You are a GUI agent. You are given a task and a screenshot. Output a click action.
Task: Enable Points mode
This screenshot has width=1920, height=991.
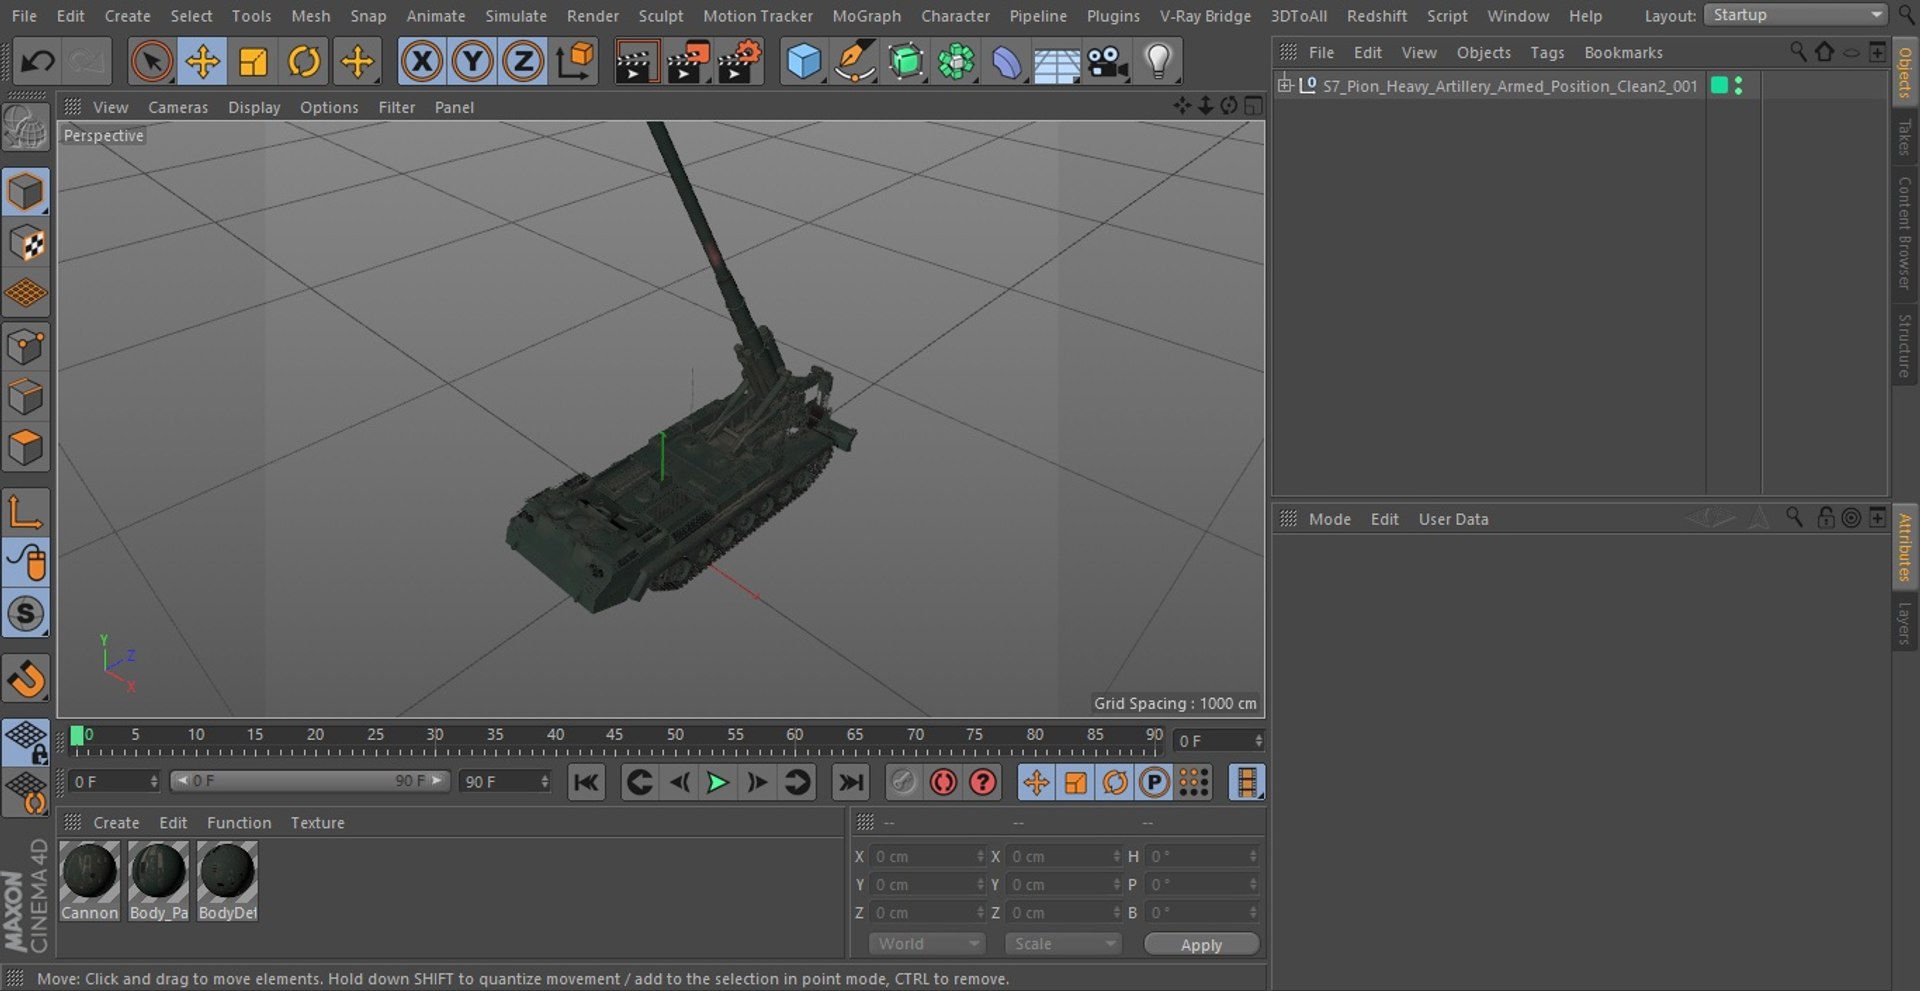tap(26, 346)
